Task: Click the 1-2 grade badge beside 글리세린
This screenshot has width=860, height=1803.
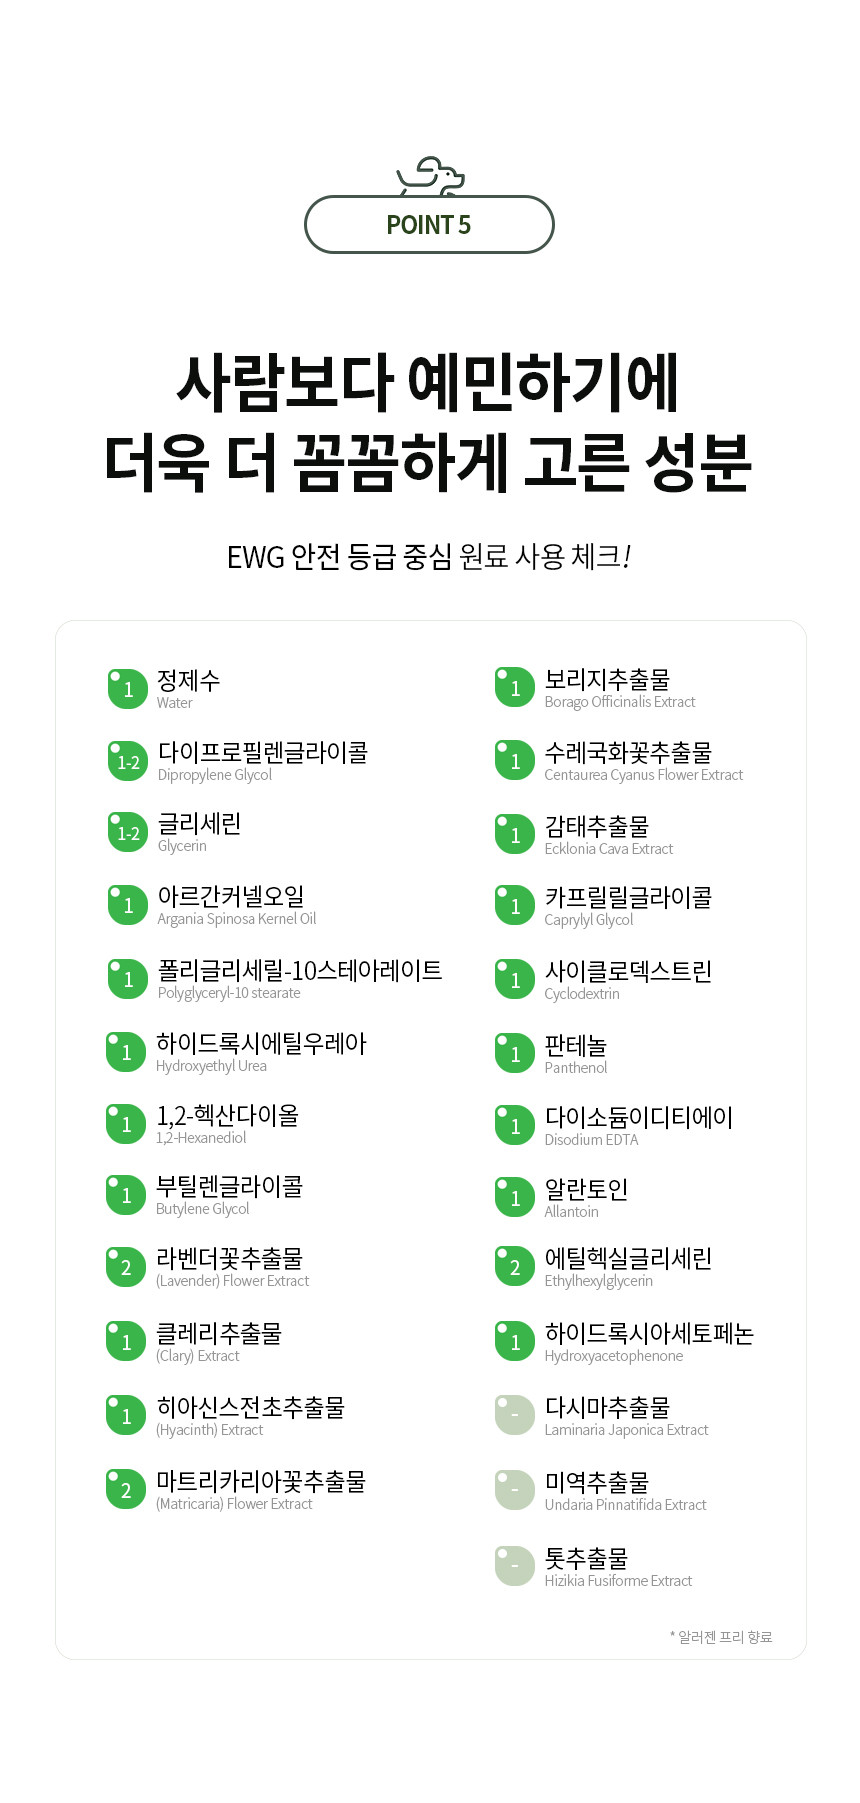Action: pyautogui.click(x=127, y=832)
